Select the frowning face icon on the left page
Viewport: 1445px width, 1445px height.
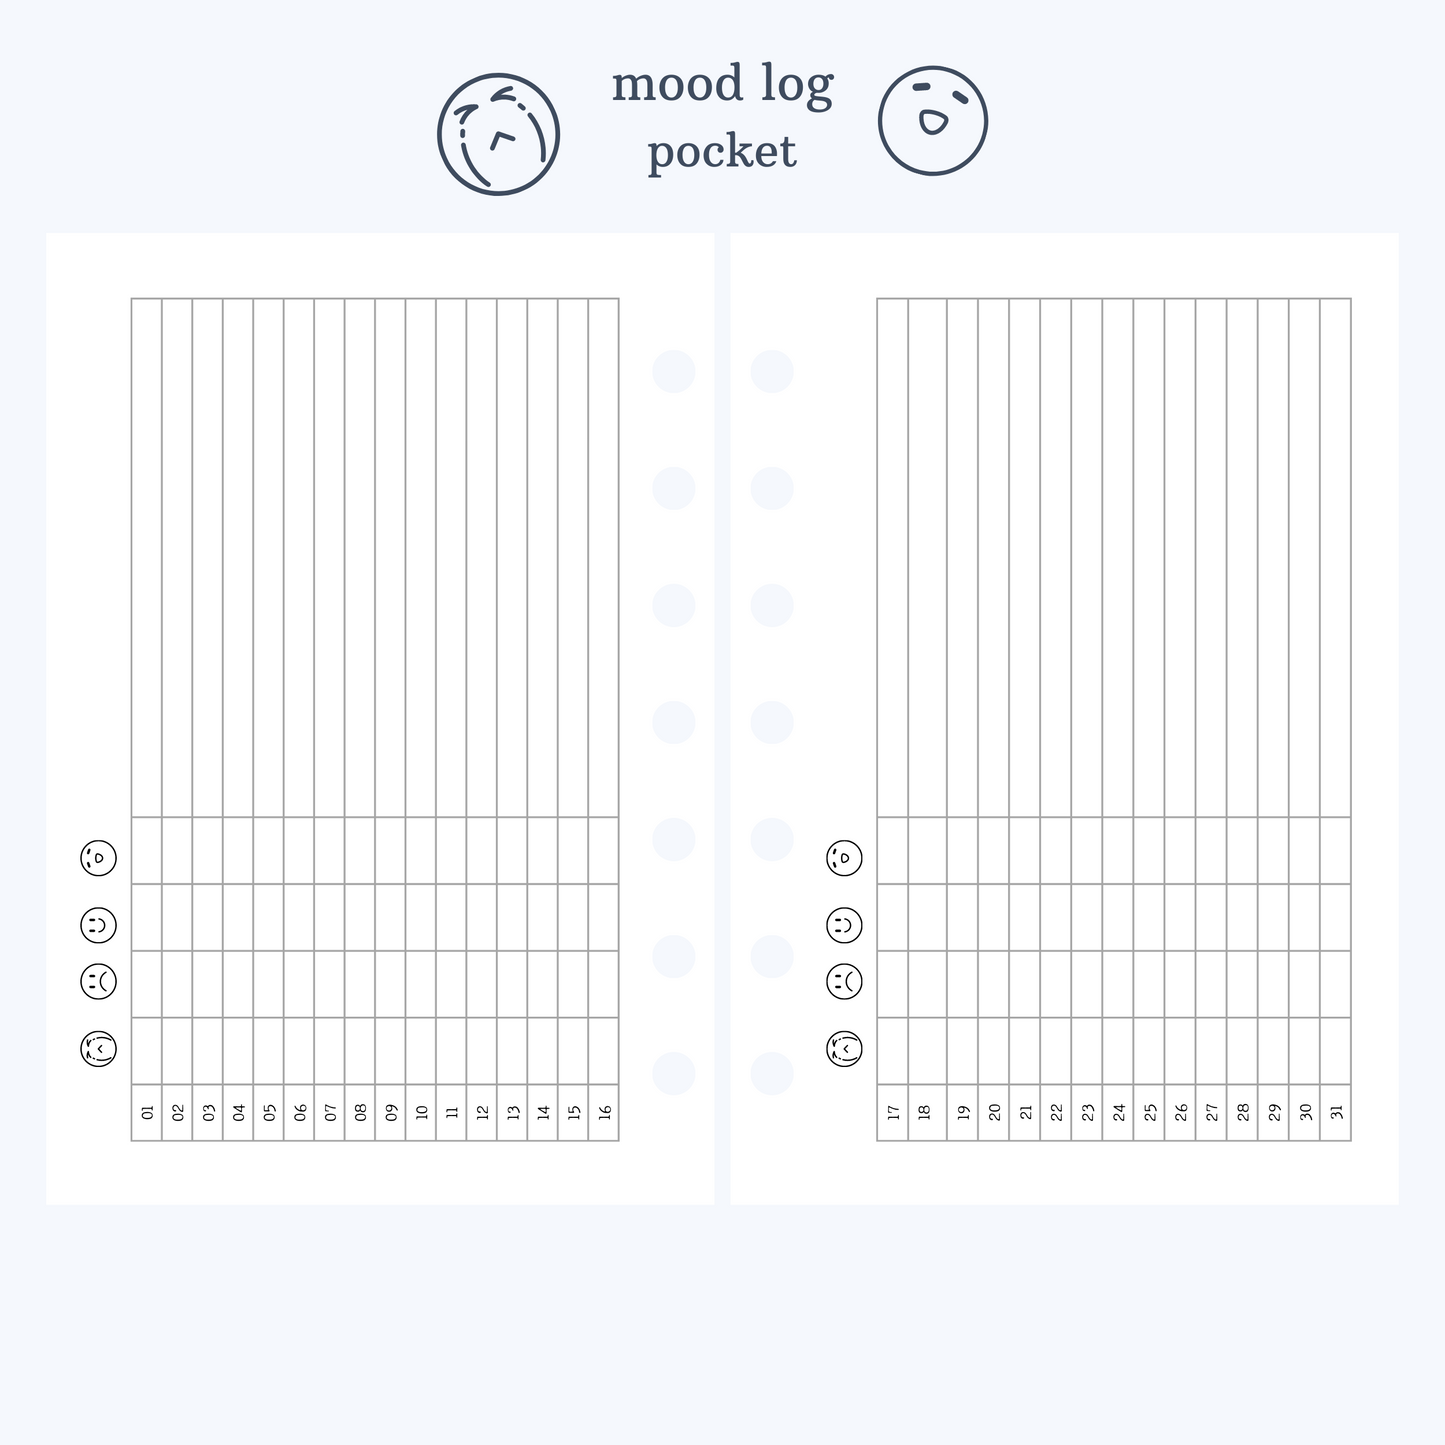point(98,982)
